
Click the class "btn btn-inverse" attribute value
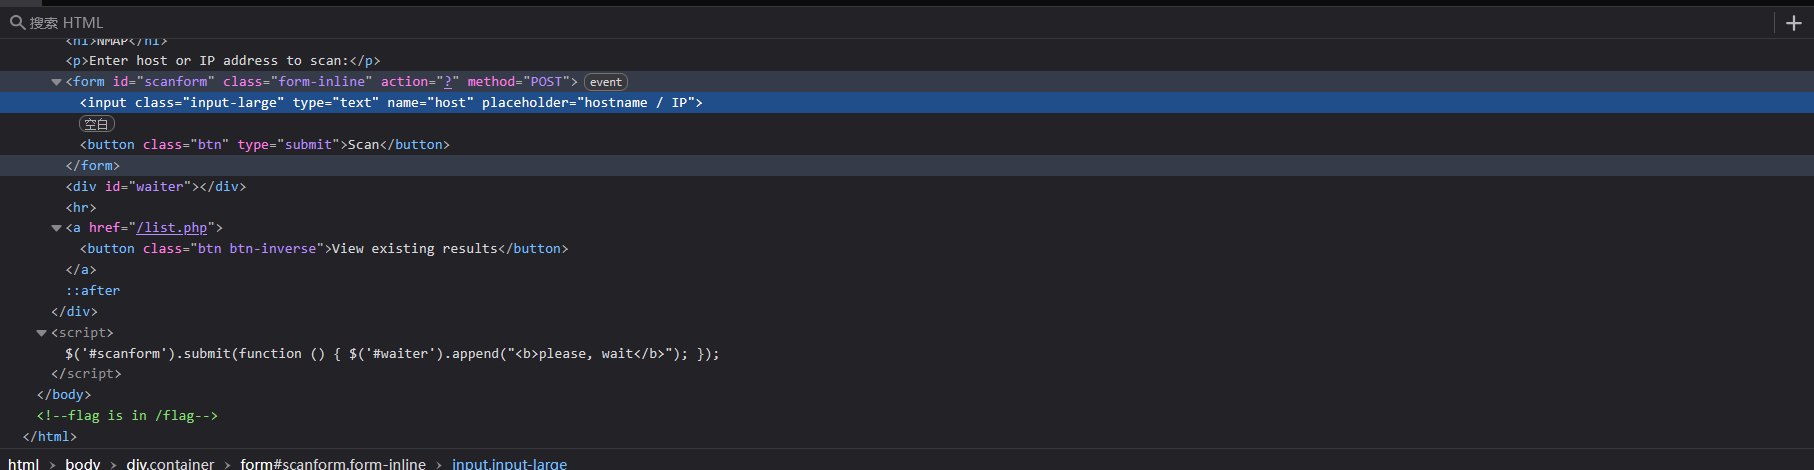[256, 249]
